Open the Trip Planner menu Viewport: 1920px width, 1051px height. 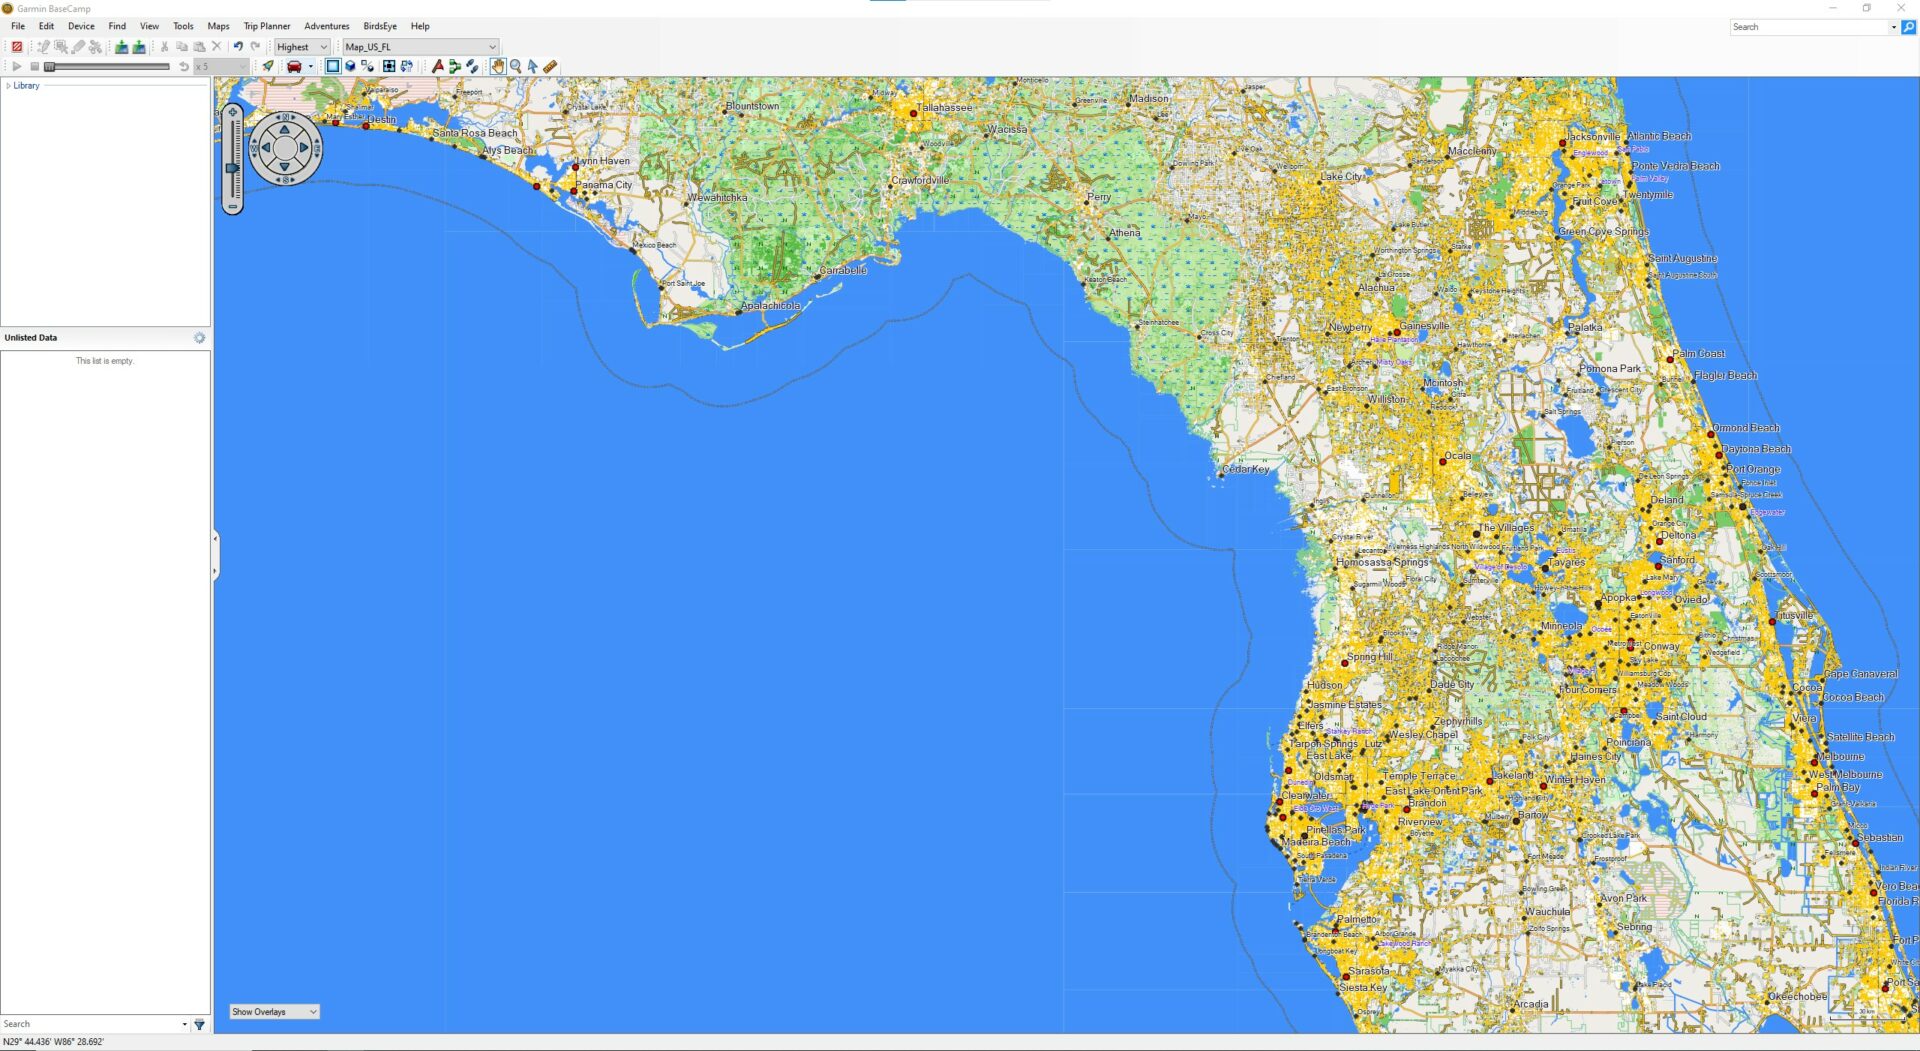(265, 26)
